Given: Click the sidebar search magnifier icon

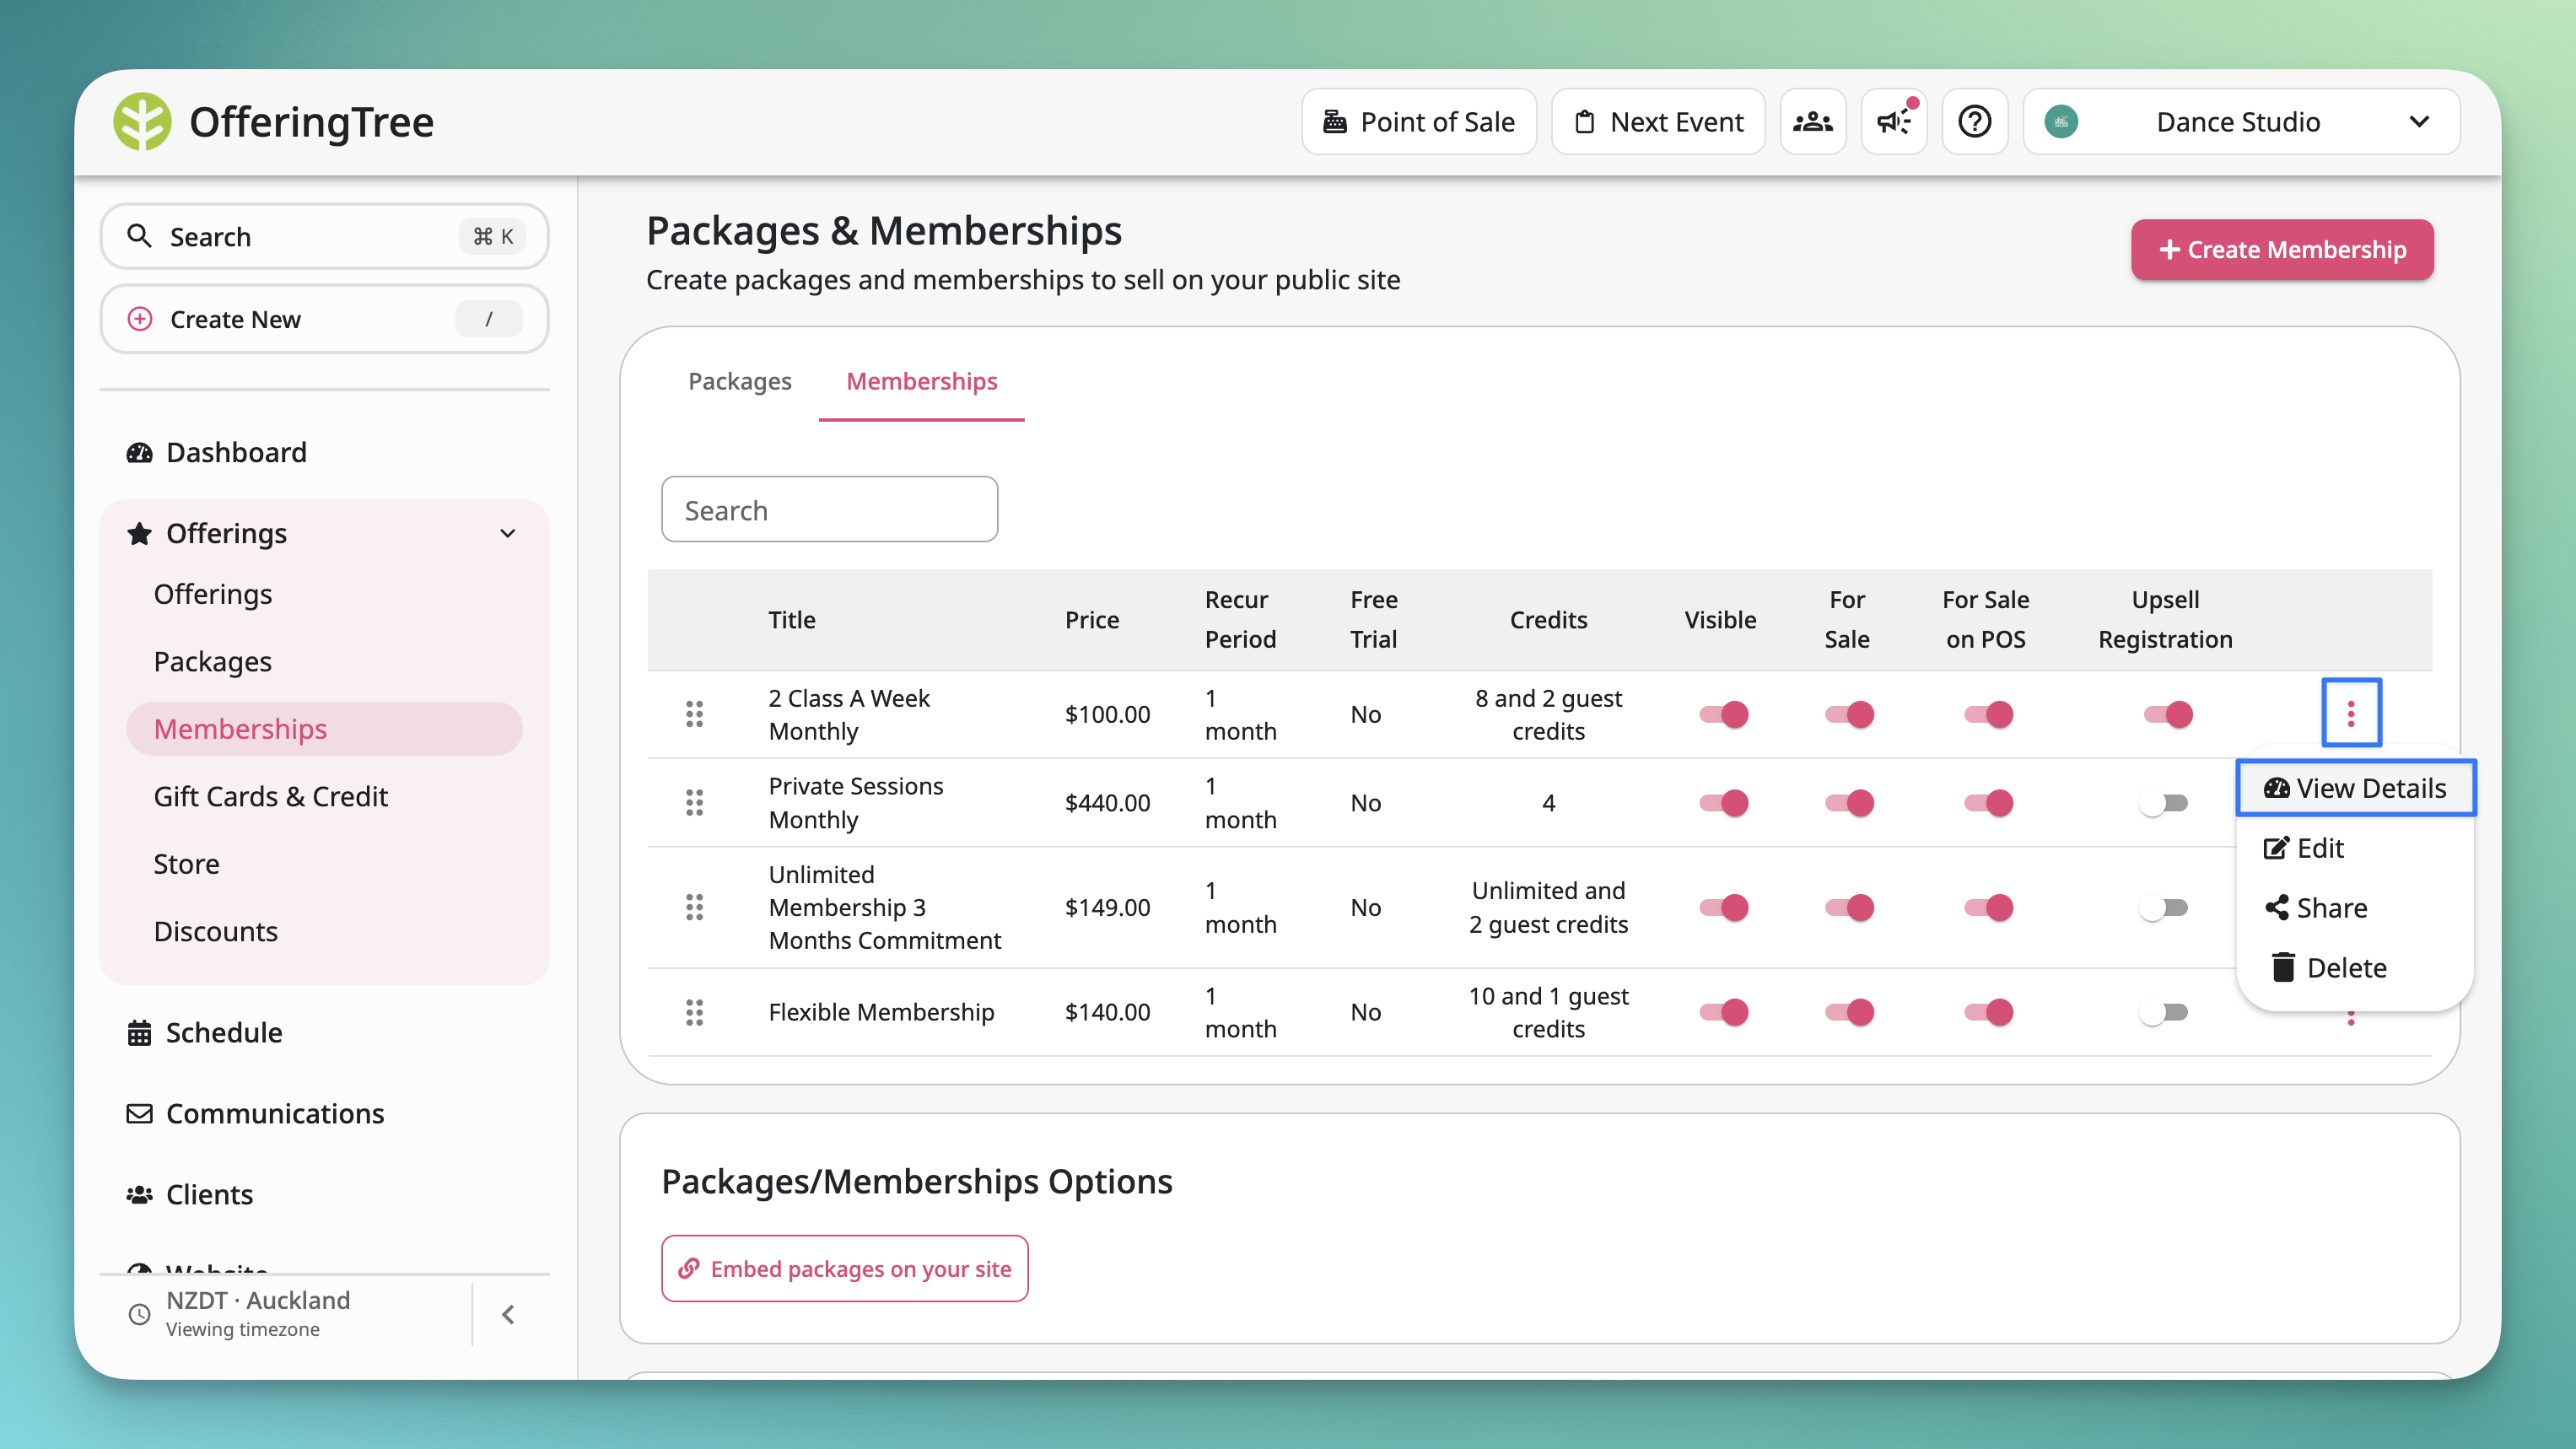Looking at the screenshot, I should [139, 236].
